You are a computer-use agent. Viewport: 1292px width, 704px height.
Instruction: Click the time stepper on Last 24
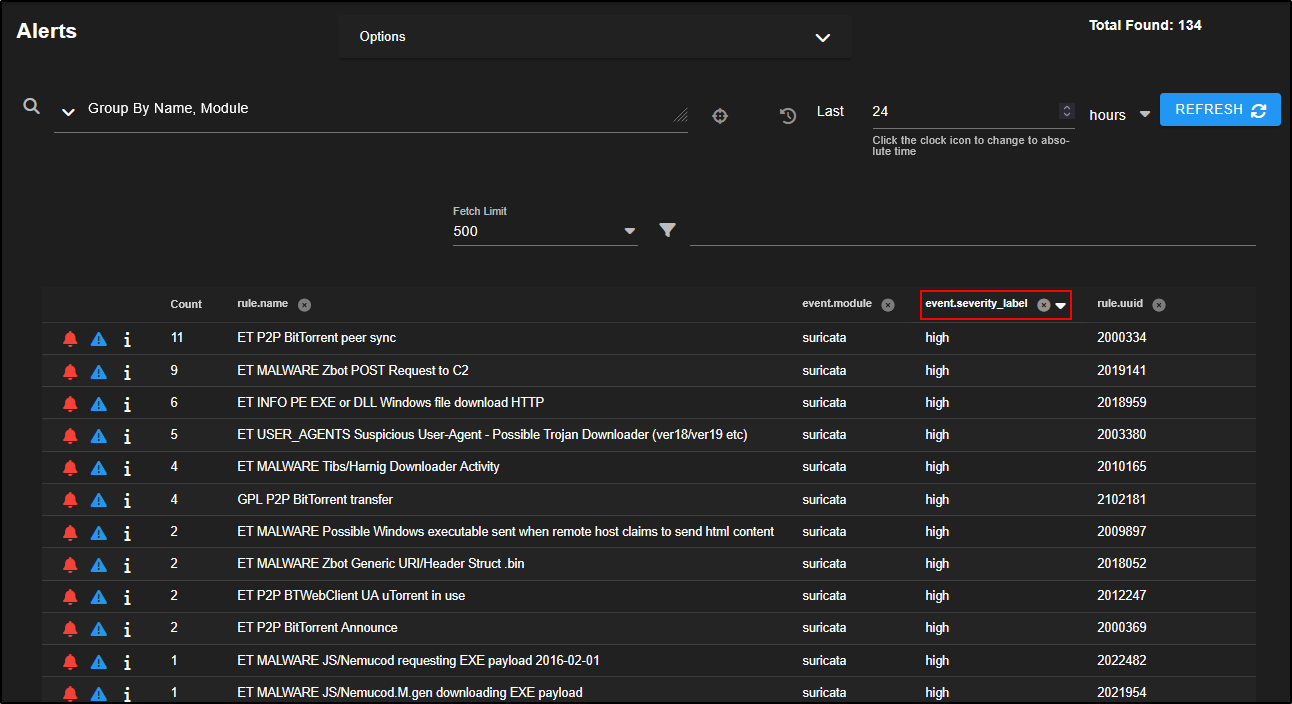click(1067, 111)
